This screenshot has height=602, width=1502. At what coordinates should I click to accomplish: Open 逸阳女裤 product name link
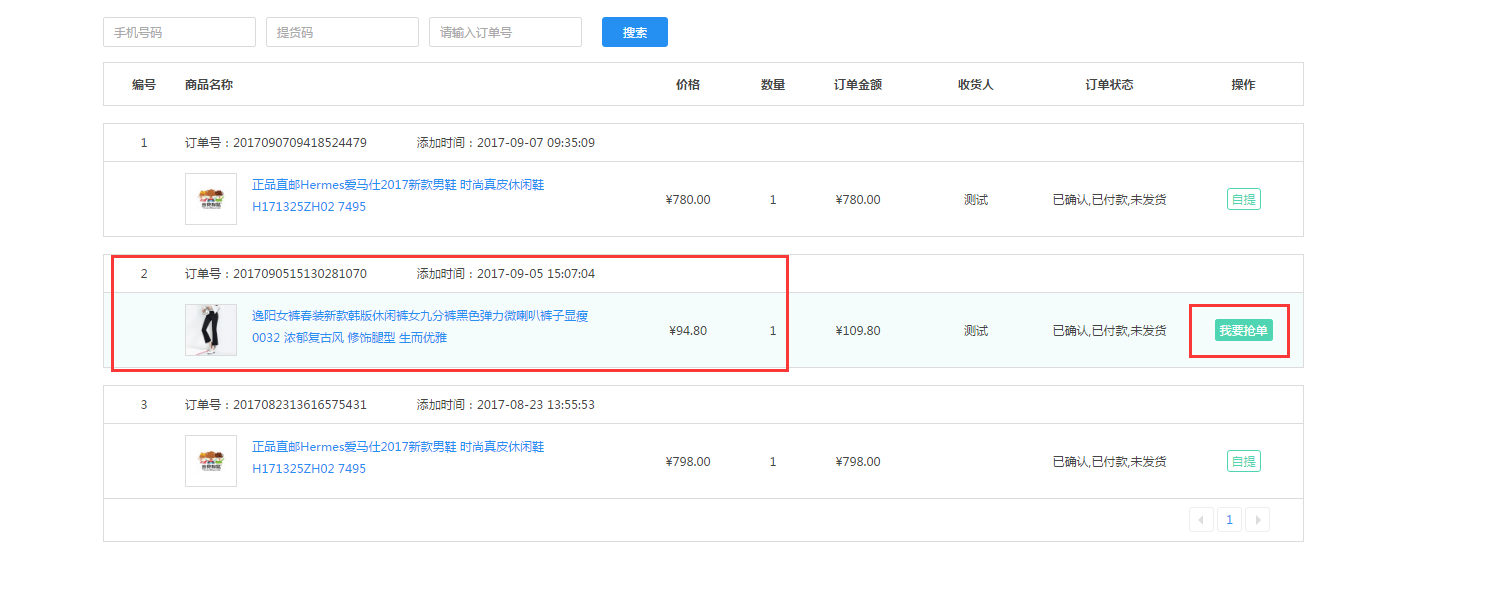(420, 327)
